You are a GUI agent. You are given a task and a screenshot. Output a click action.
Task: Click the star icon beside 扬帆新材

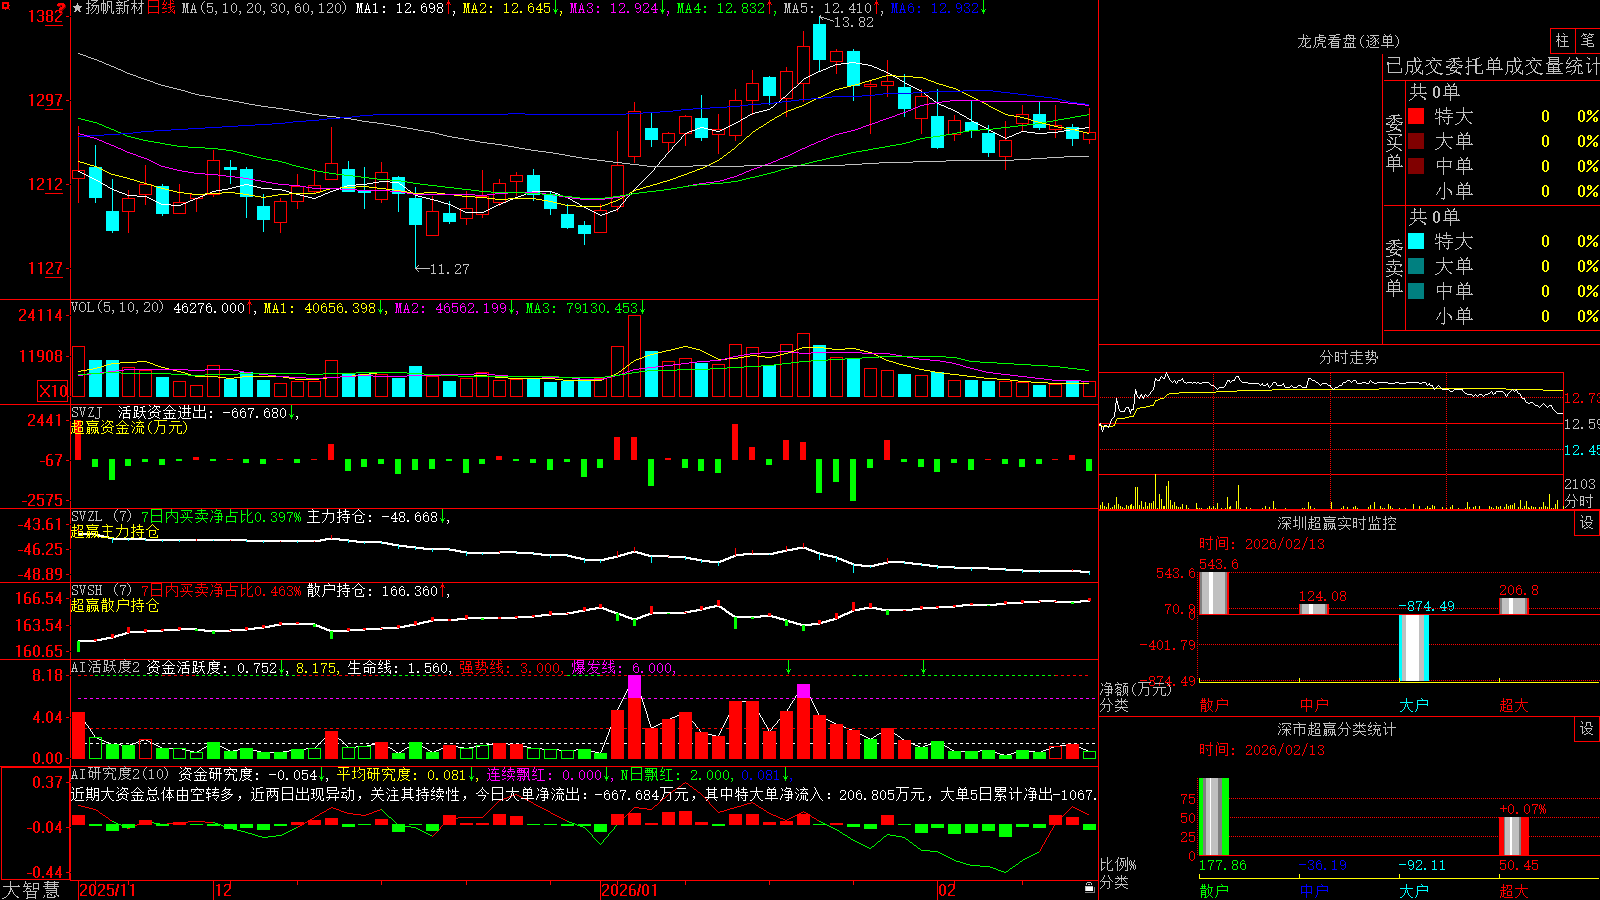click(78, 8)
